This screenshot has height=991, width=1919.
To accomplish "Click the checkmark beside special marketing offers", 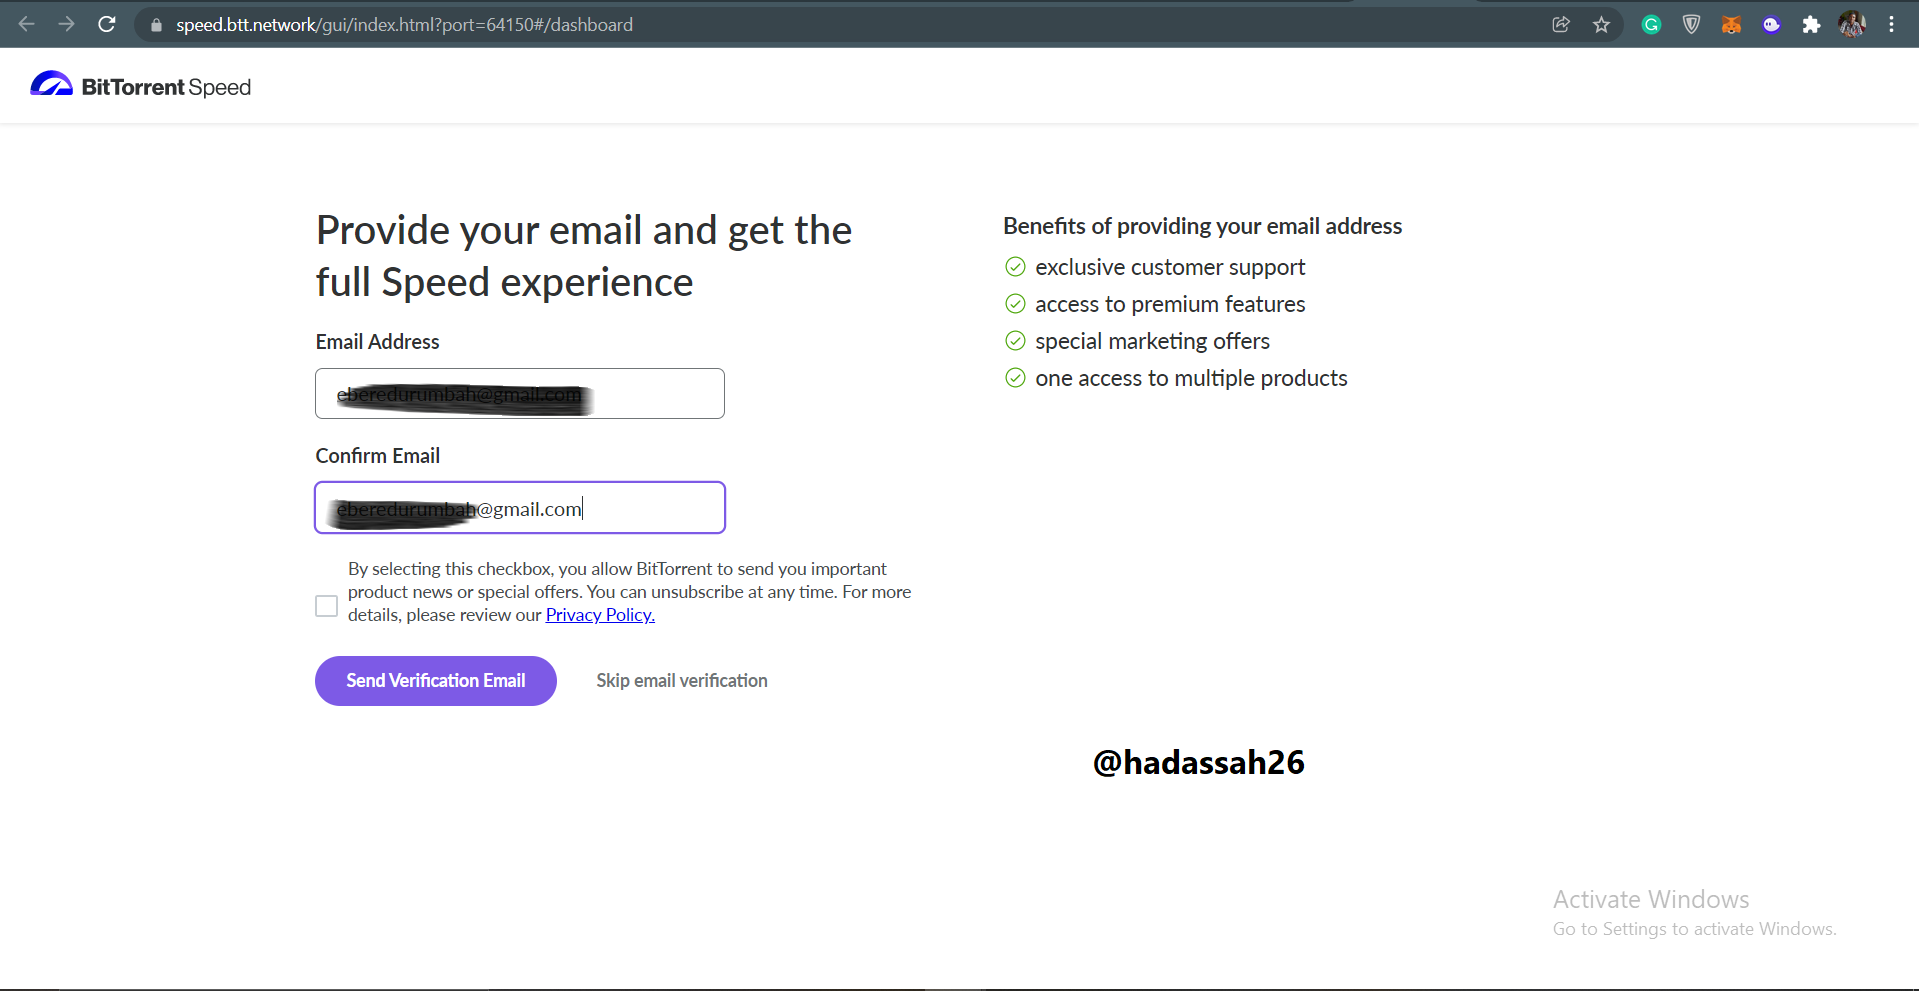I will coord(1015,341).
